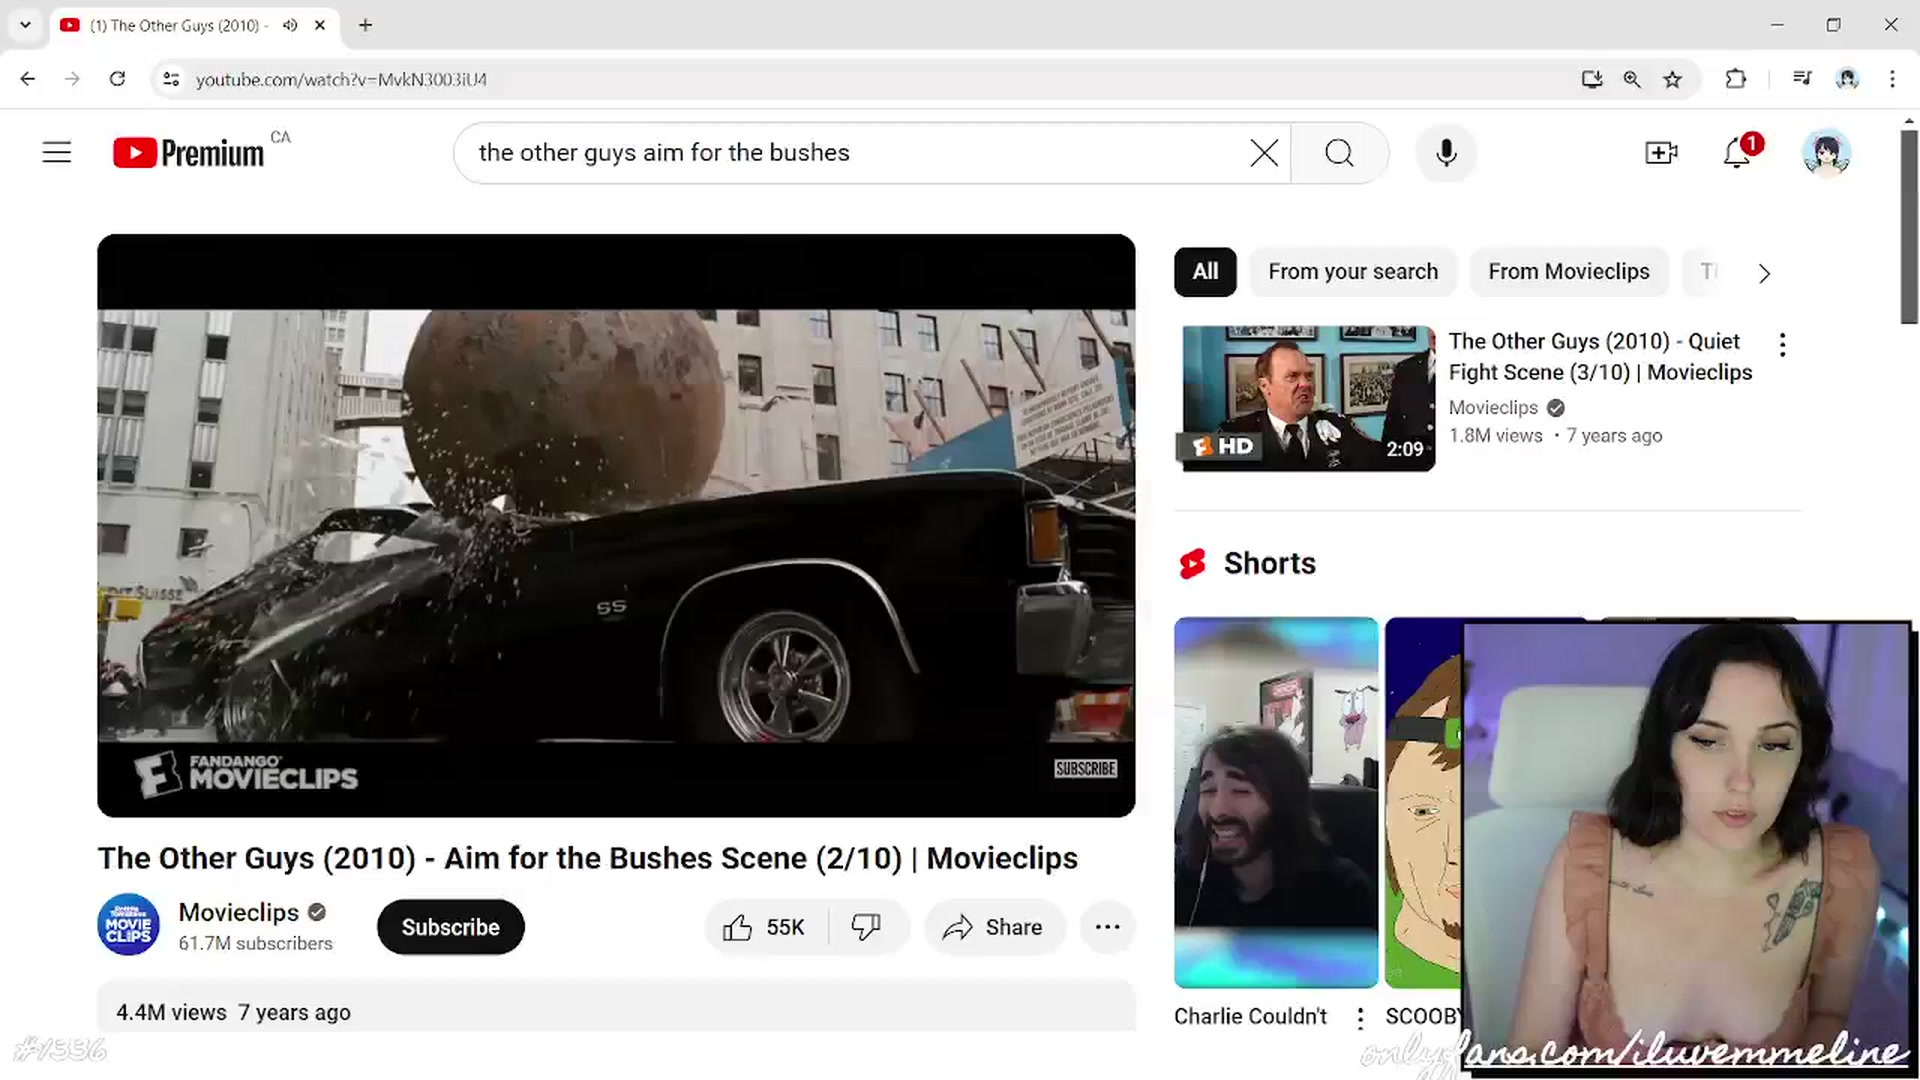Click the Charlie Couldn't short title

point(1250,1016)
